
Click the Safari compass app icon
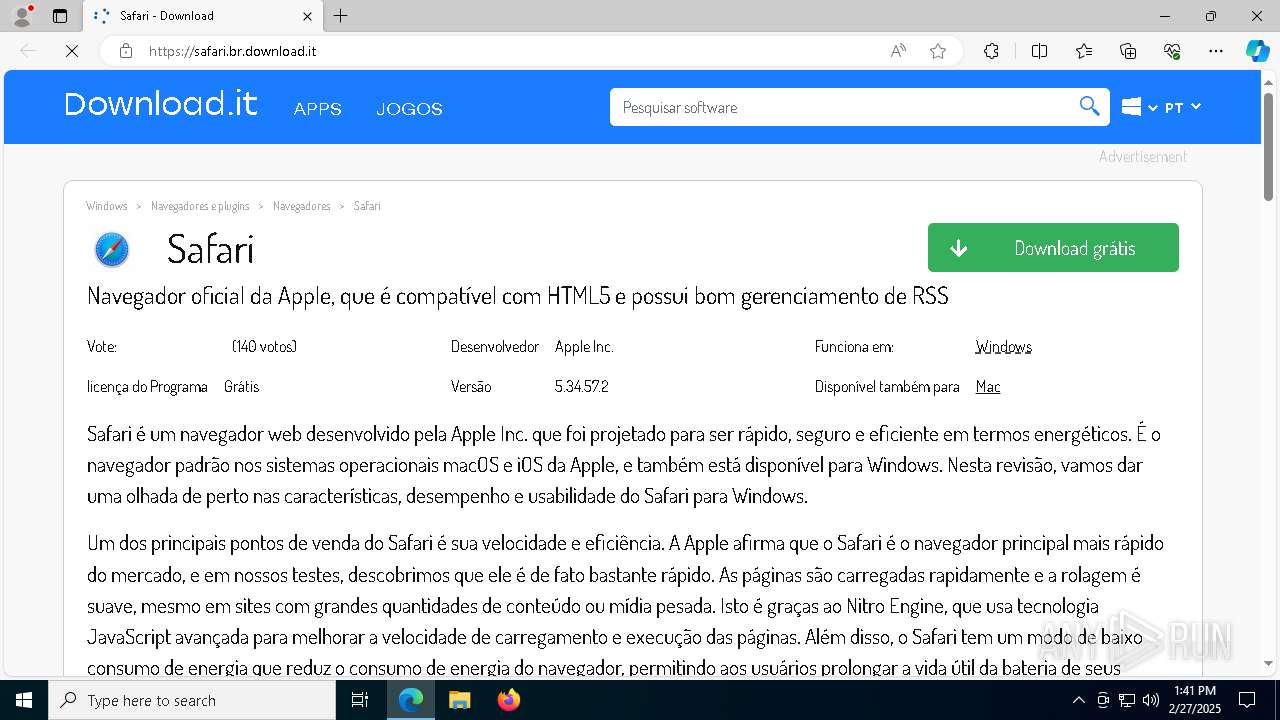coord(112,249)
